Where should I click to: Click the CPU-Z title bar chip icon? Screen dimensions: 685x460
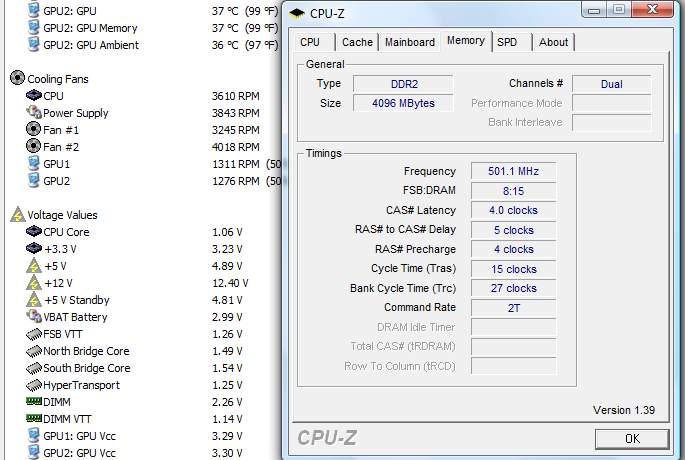click(297, 13)
